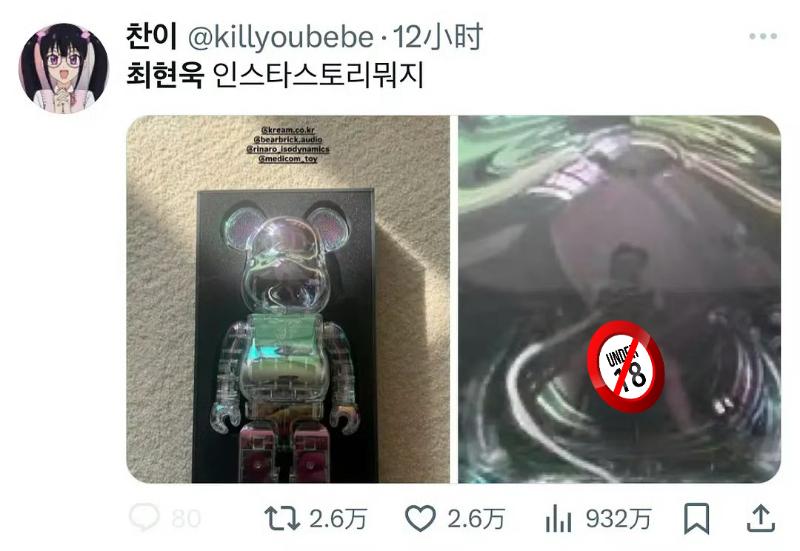Viewport: 800px width, 551px height.
Task: Click the 80 replies count
Action: [x=186, y=519]
